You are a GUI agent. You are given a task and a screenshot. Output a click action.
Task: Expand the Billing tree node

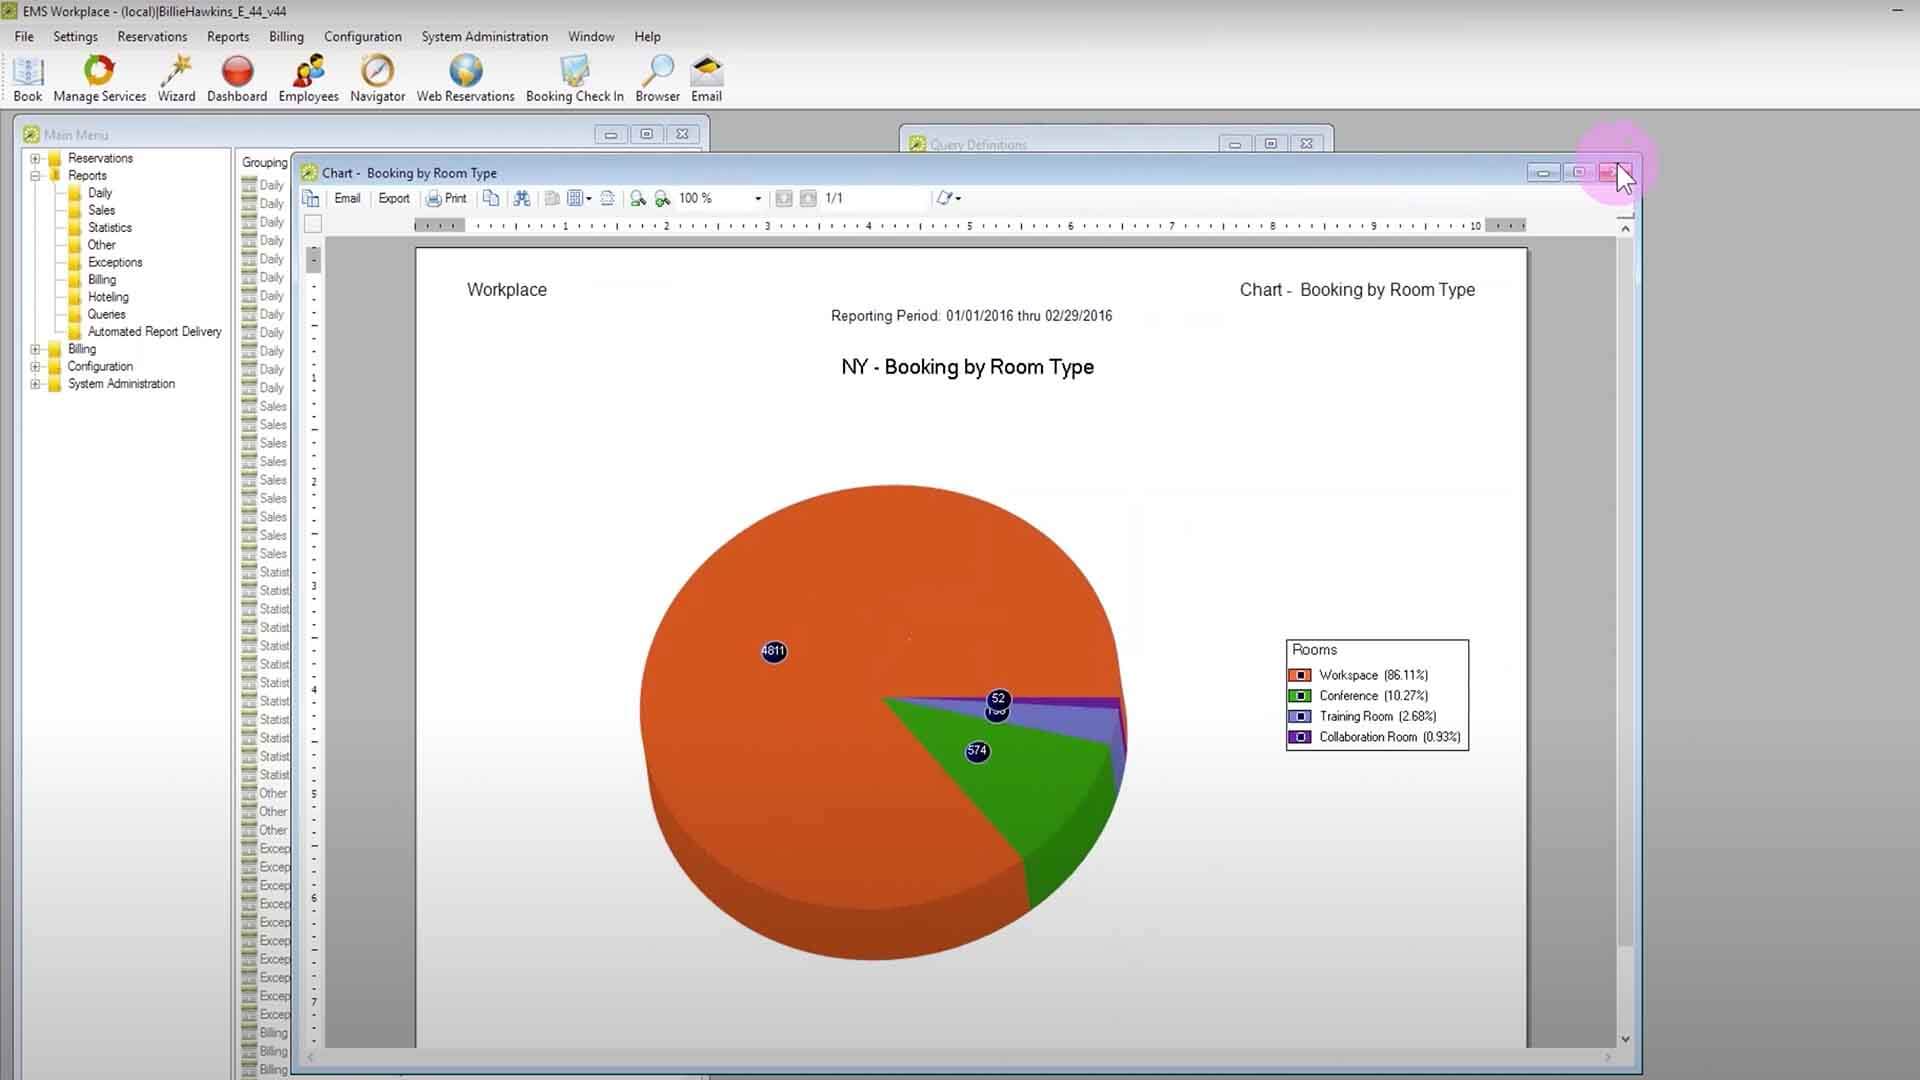point(36,348)
